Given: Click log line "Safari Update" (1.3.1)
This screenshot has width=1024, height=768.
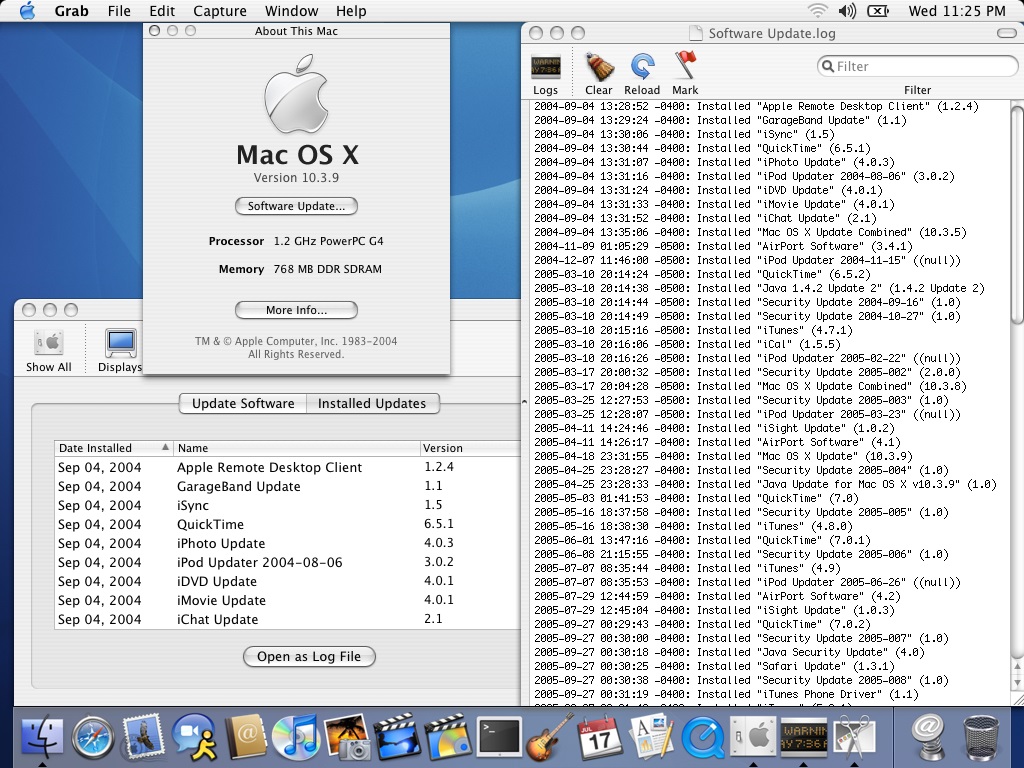Looking at the screenshot, I should 714,666.
